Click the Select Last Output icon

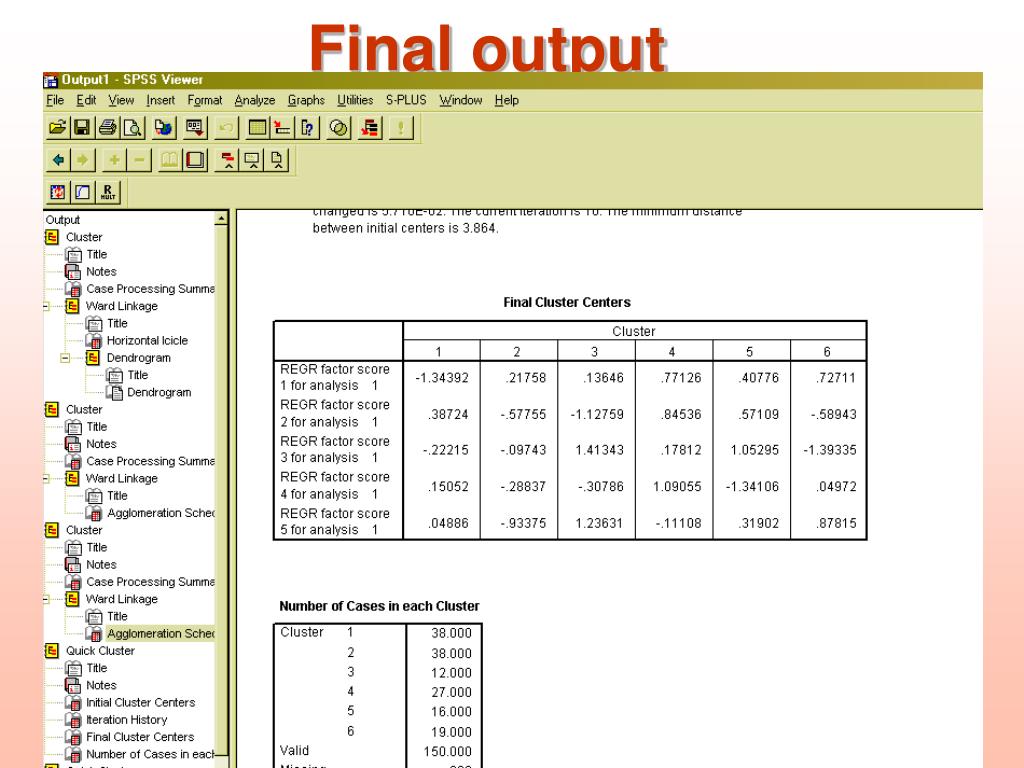[x=370, y=127]
